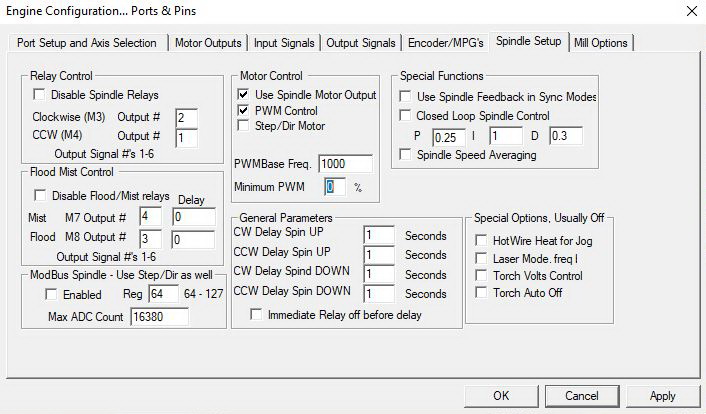Go to the Output Signals tab

361,43
